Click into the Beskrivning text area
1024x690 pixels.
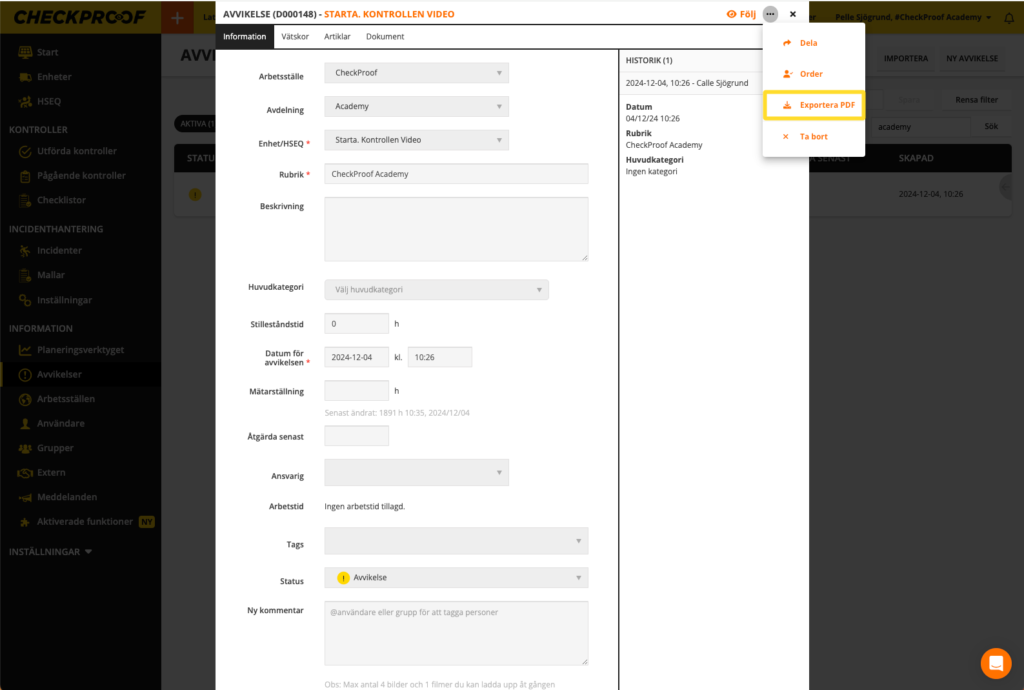[x=456, y=229]
